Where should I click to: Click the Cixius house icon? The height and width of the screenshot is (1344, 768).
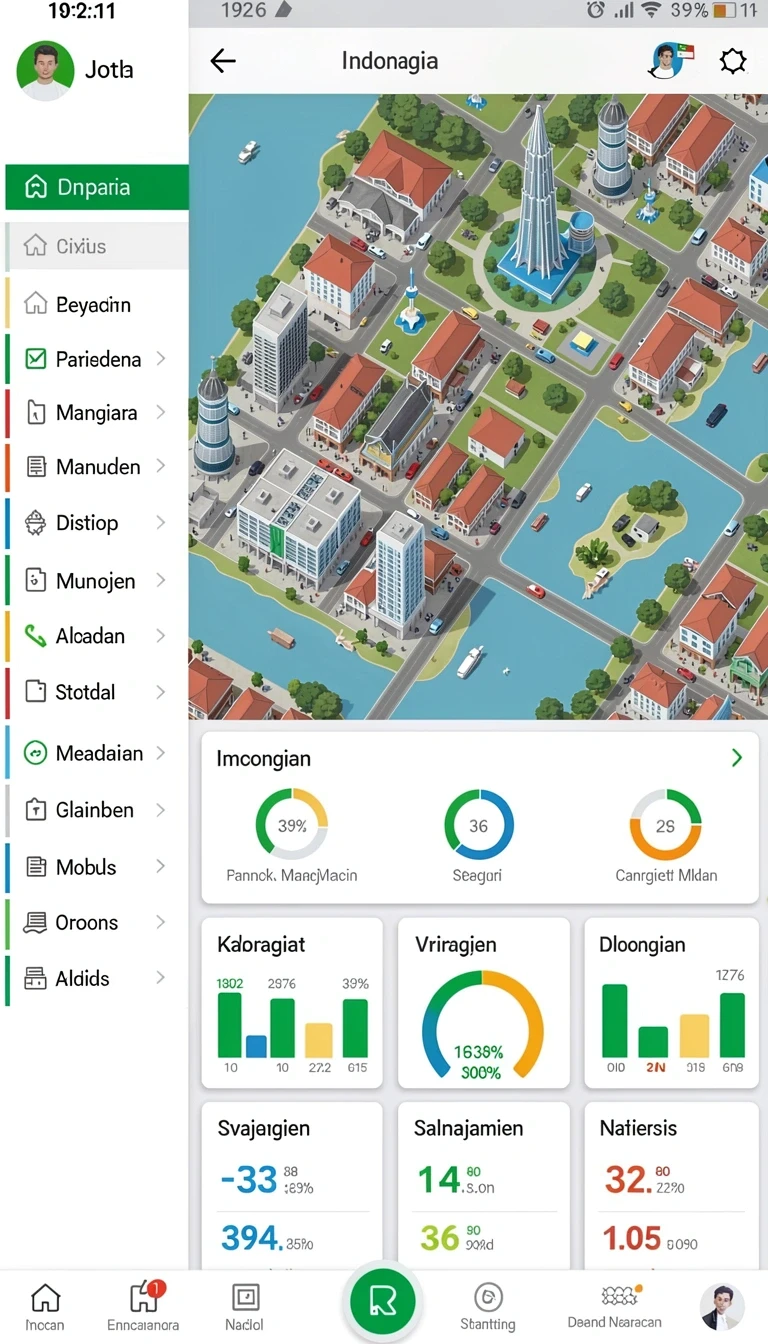35,245
